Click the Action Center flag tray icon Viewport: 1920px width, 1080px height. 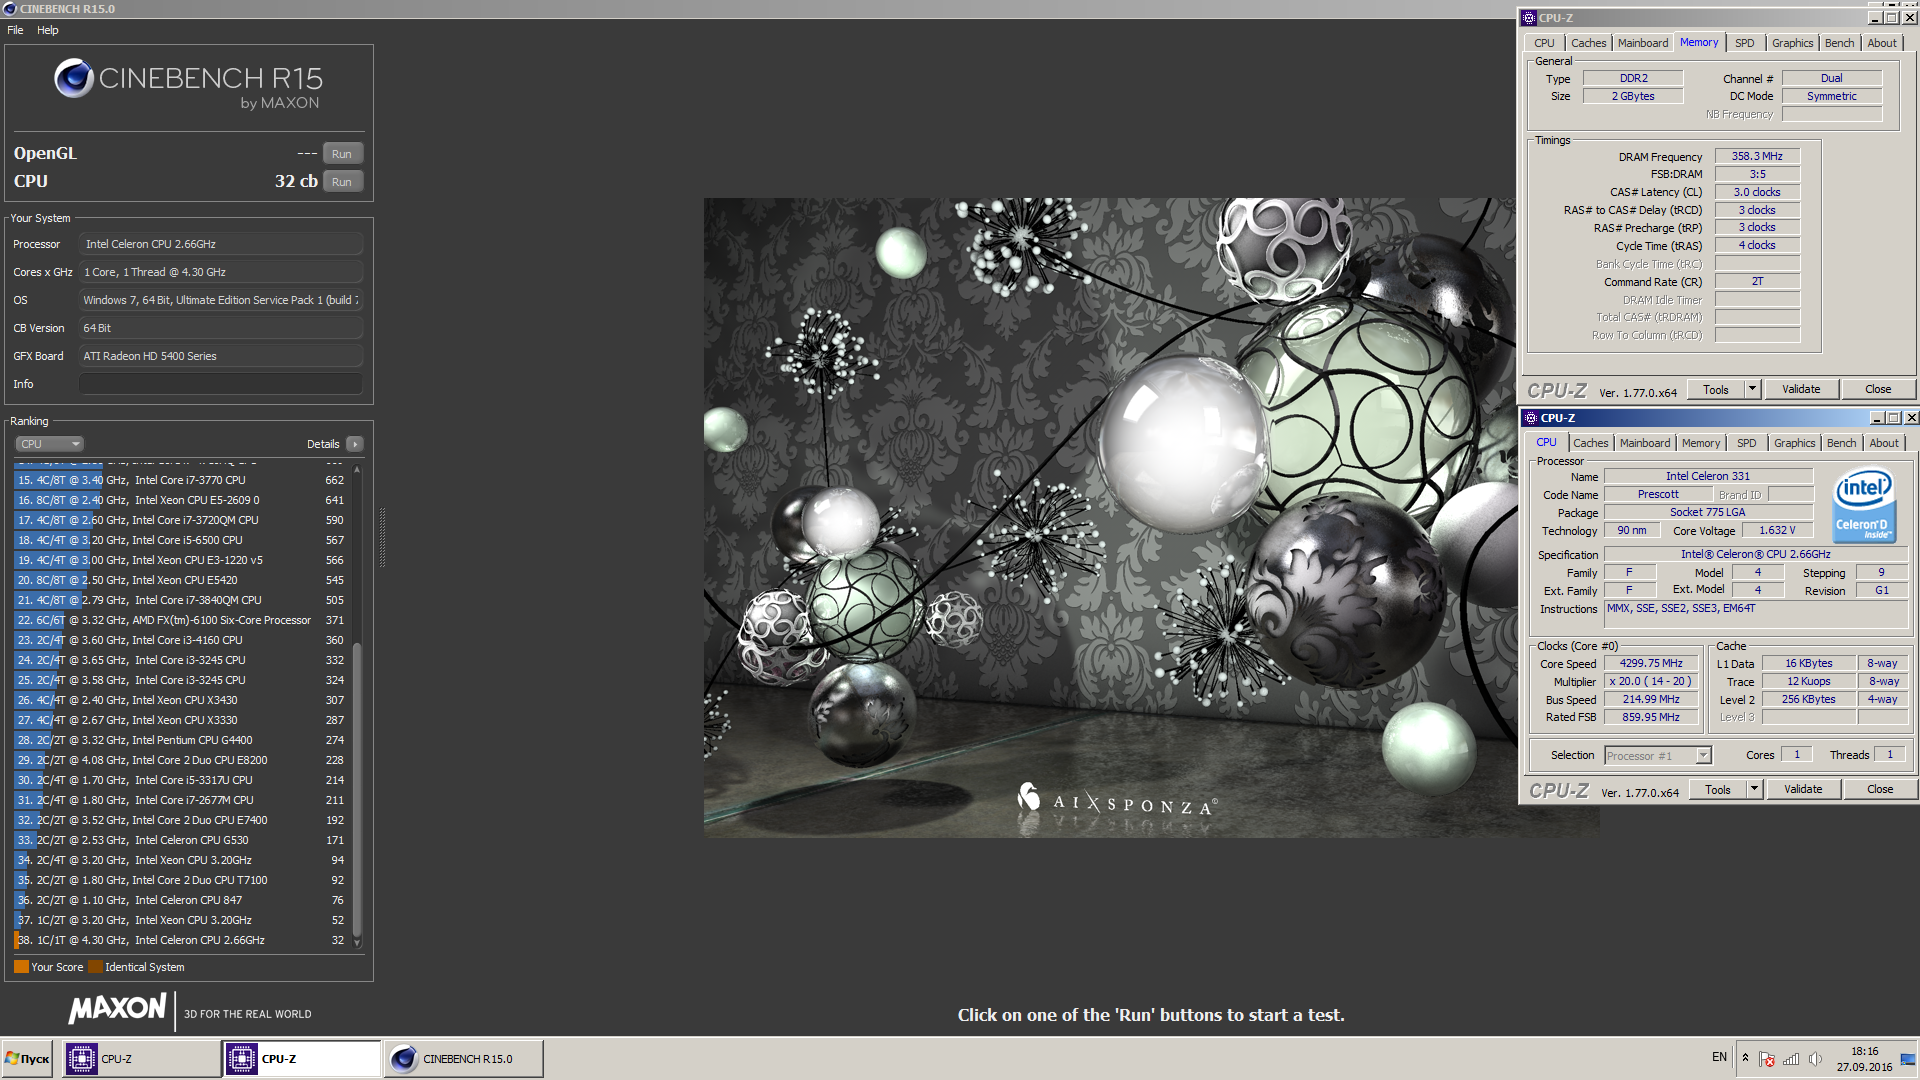1767,1059
